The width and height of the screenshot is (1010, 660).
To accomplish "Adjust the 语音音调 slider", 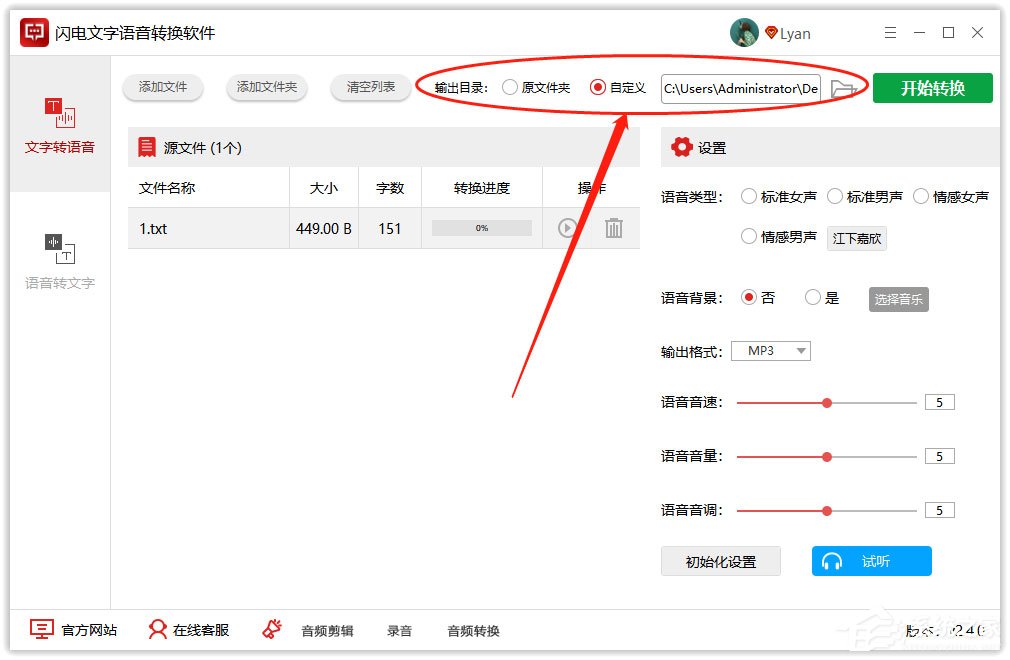I will click(826, 510).
